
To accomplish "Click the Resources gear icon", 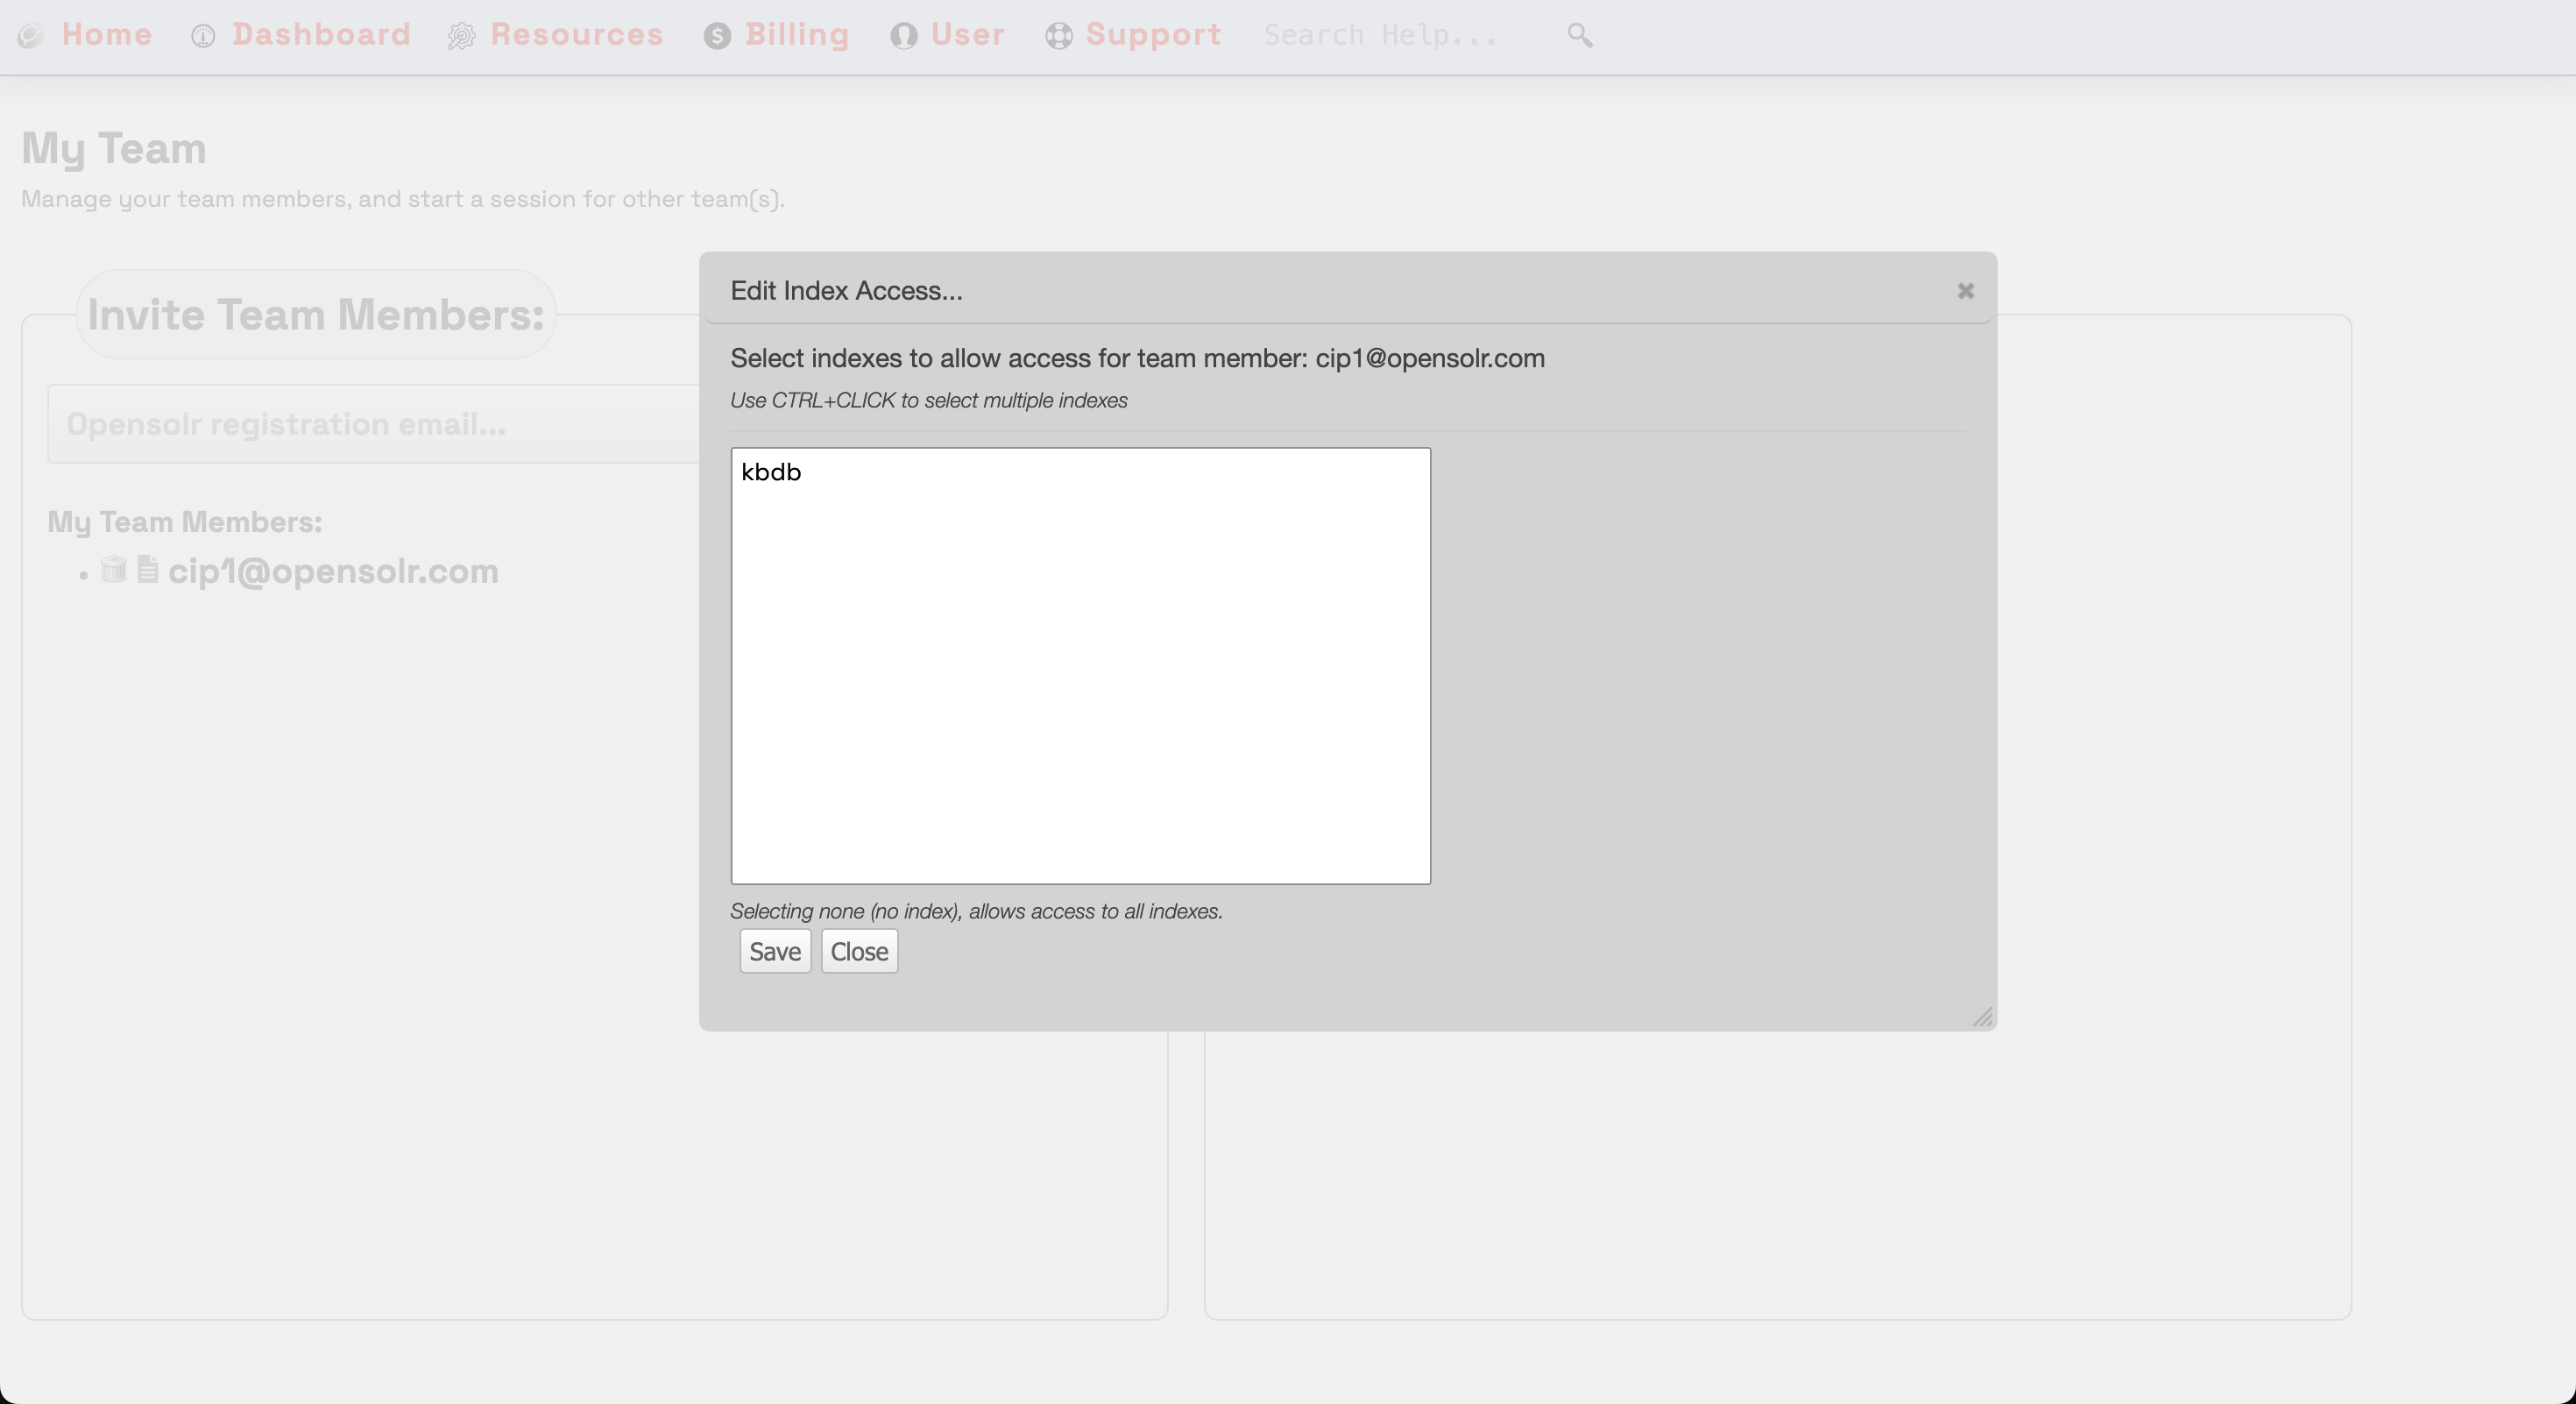I will point(461,36).
